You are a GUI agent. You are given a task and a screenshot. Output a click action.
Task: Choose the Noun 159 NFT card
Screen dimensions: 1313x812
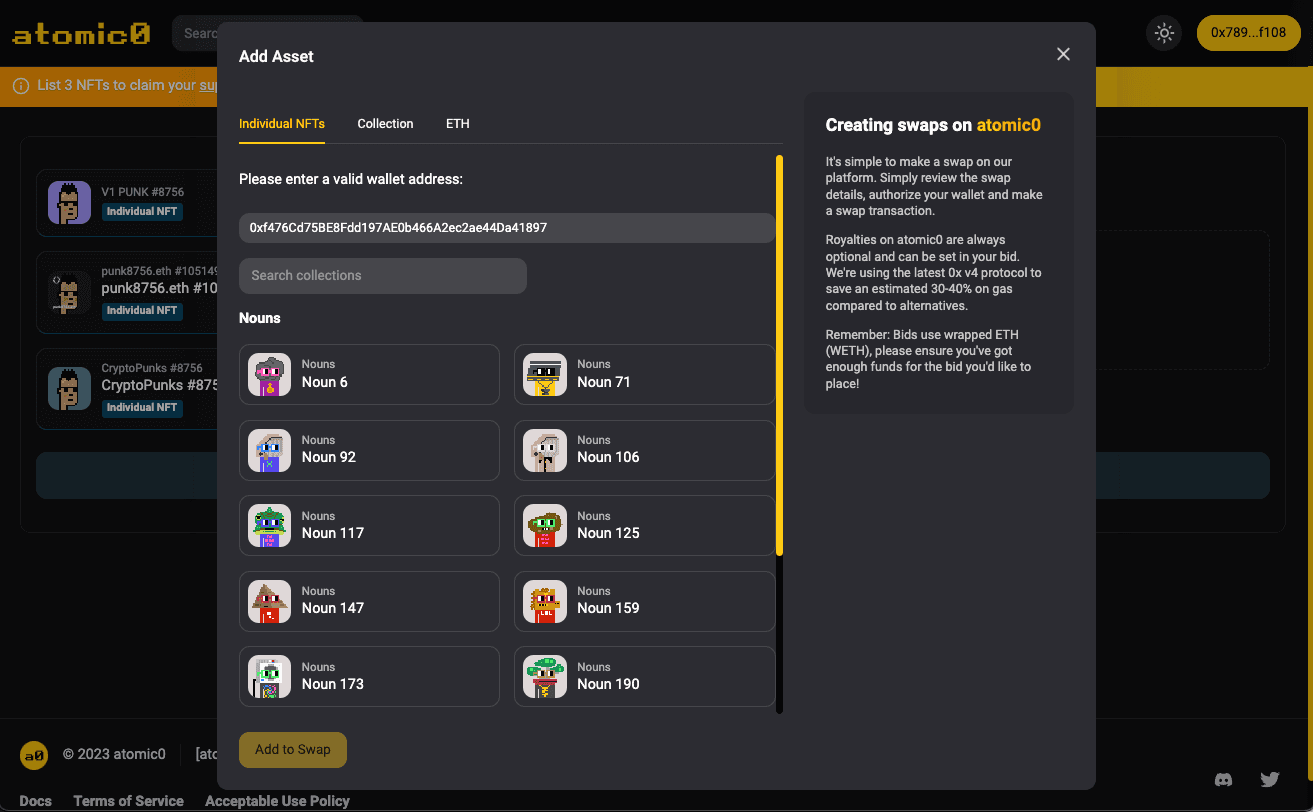pos(644,601)
